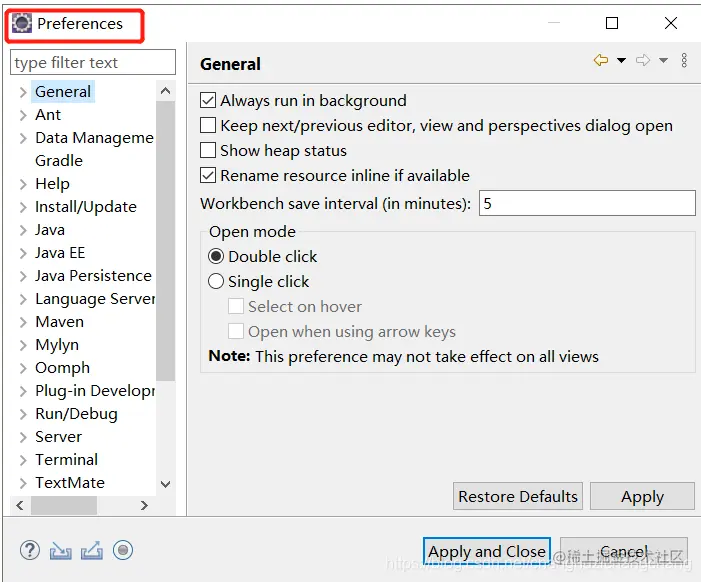Toggle Rename resource inline if available

(208, 176)
